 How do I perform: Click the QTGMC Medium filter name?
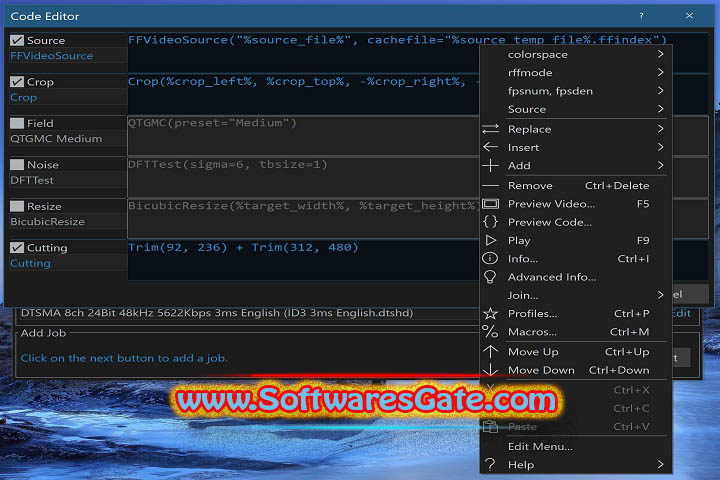click(x=56, y=139)
